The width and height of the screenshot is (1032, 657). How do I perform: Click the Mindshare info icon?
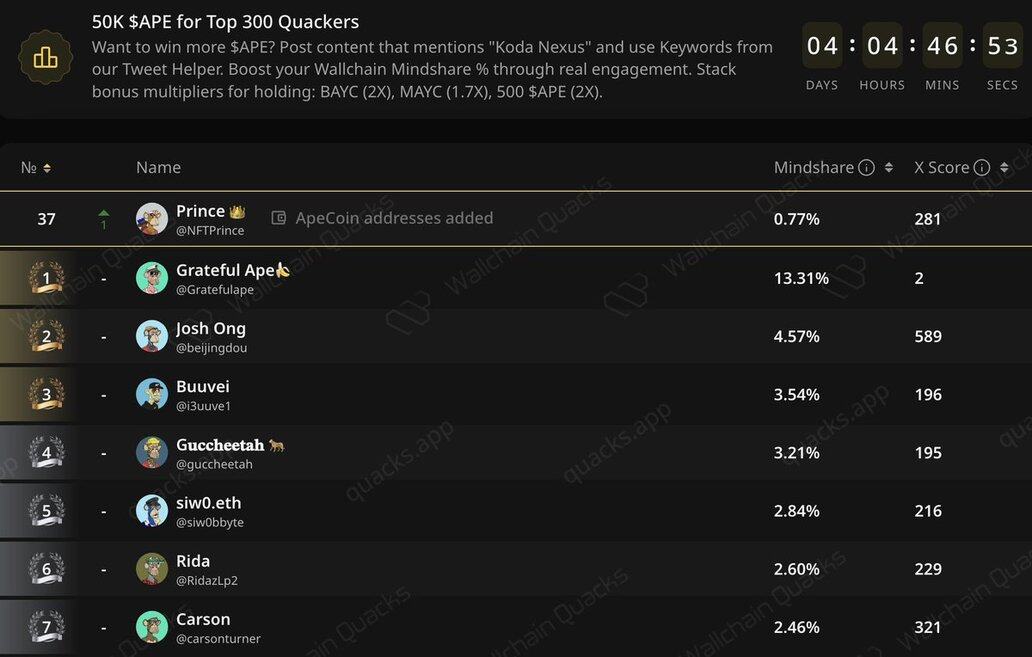pos(867,168)
